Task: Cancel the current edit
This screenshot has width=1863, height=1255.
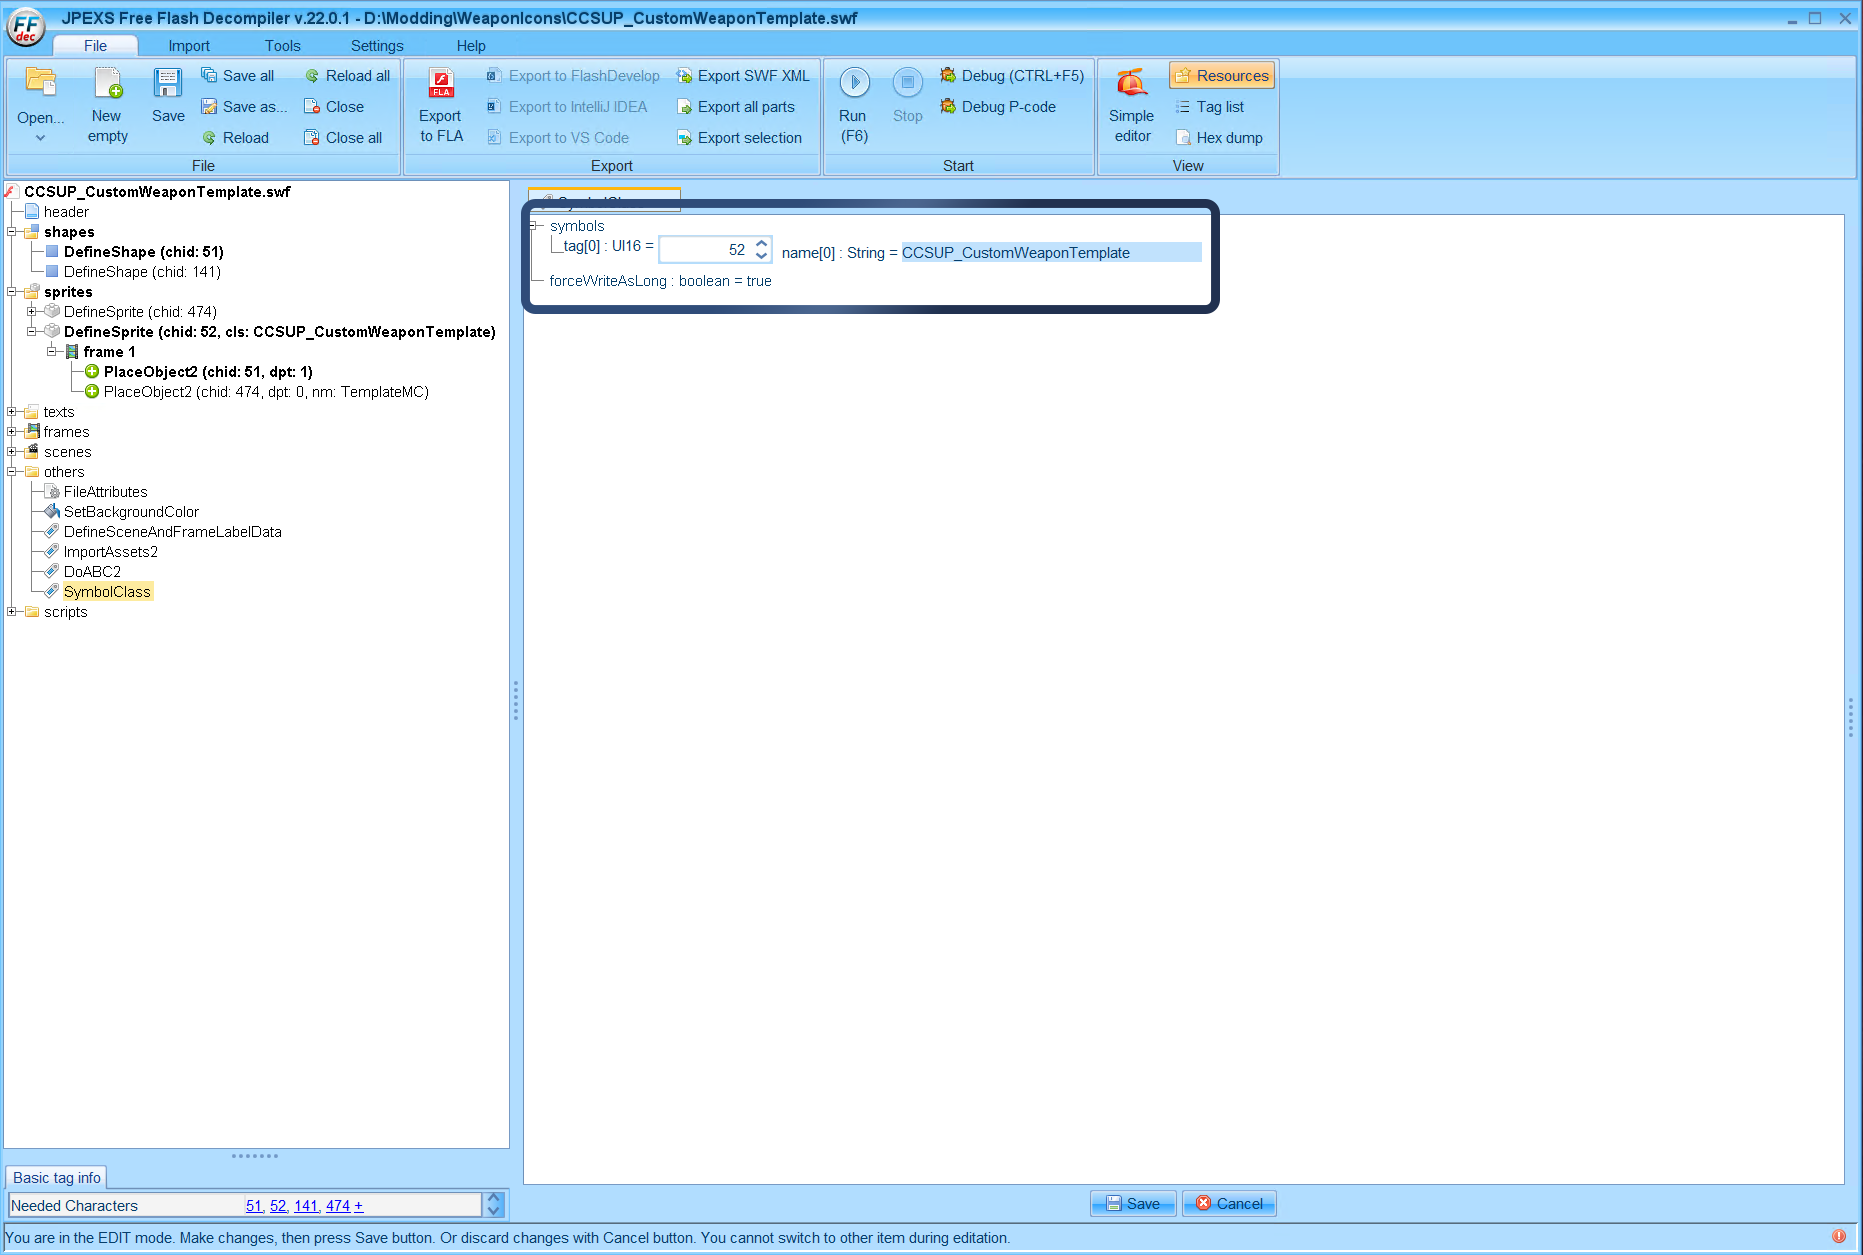Action: 1228,1203
